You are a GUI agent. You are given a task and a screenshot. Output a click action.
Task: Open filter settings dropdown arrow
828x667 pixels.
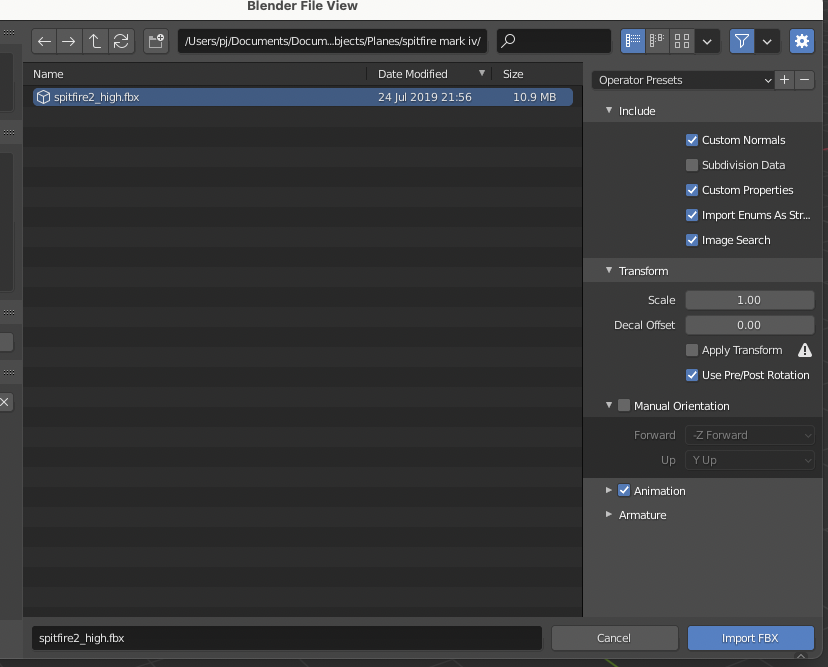click(767, 41)
